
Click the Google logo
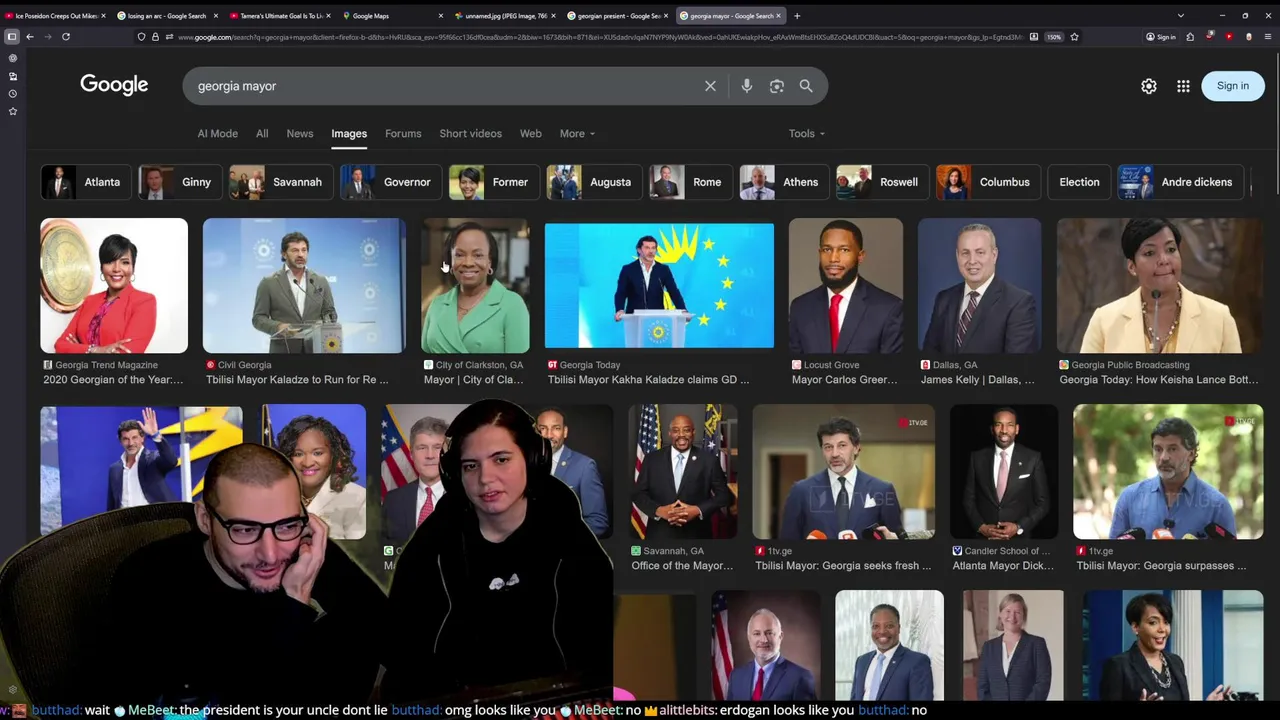point(114,85)
